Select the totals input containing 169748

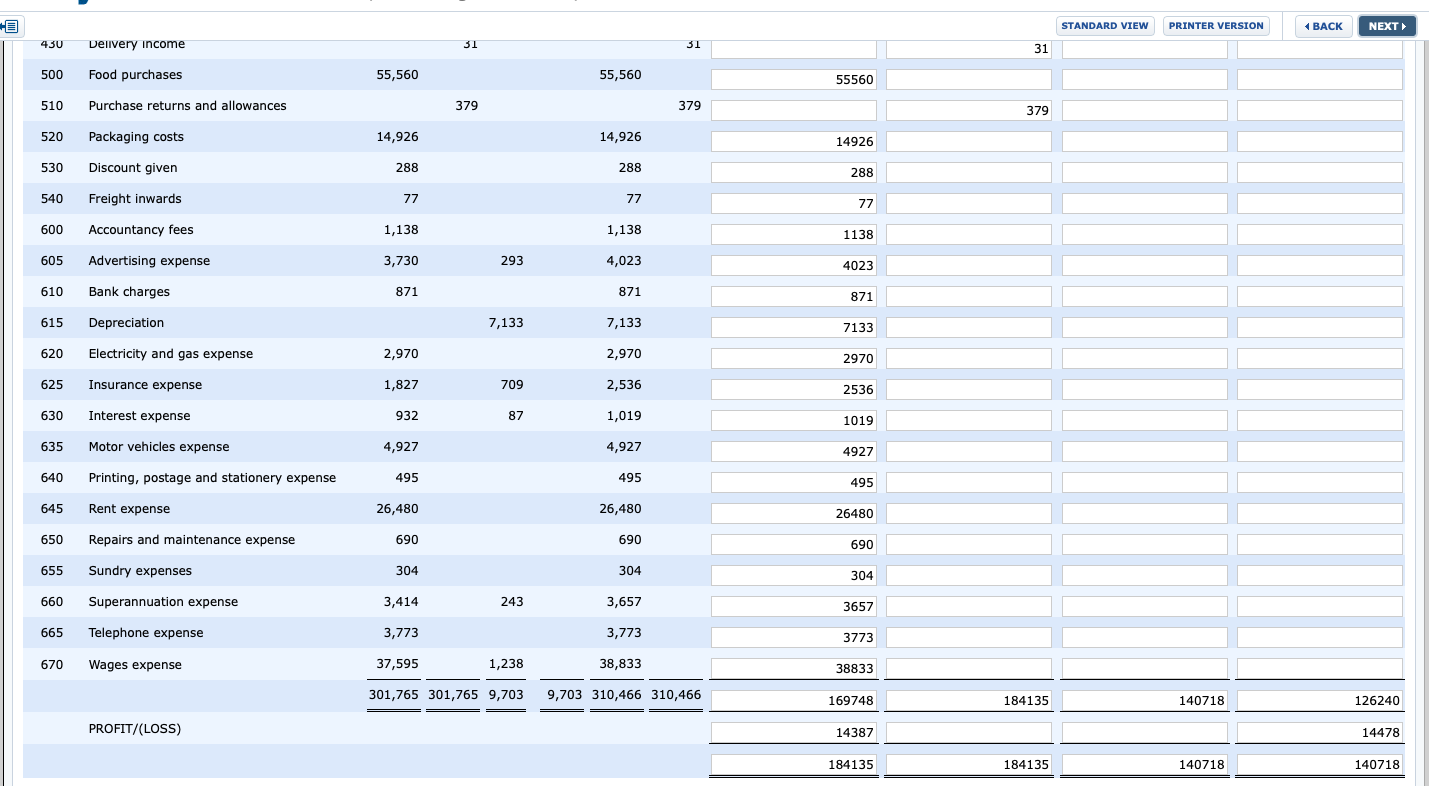pyautogui.click(x=794, y=702)
